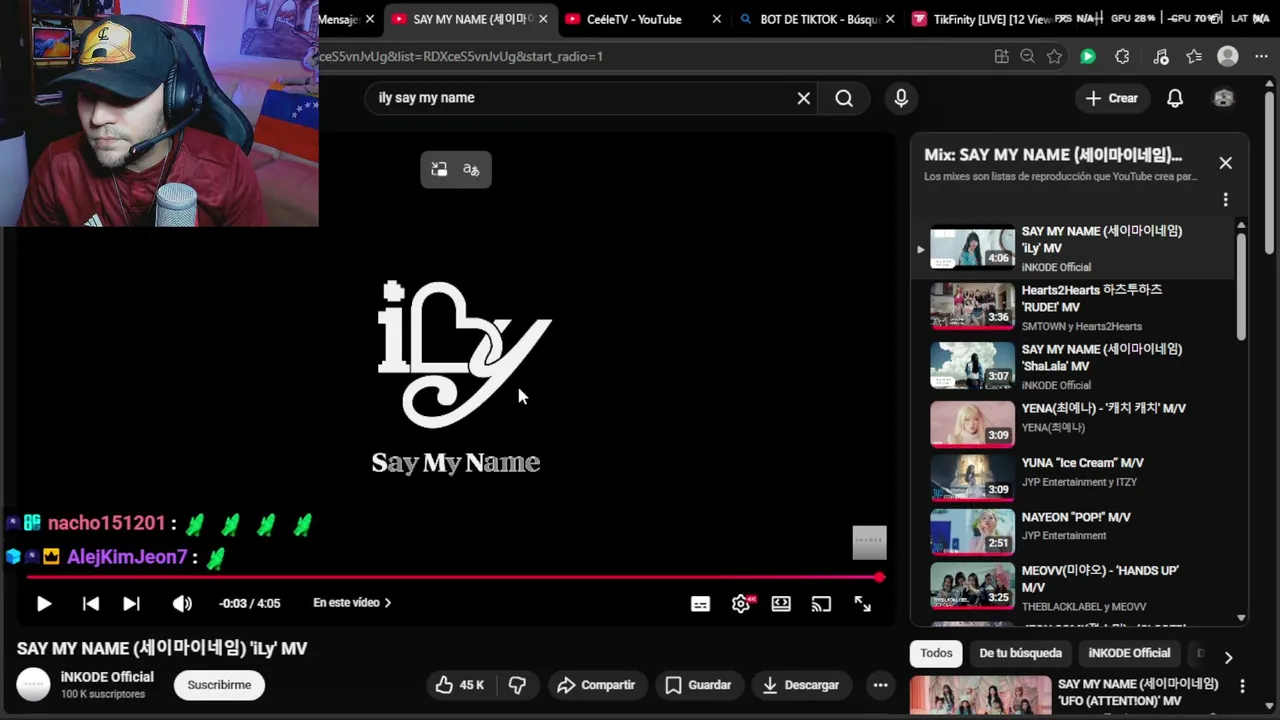Viewport: 1280px width, 720px height.
Task: Select the iNKODE Official filter chip
Action: pyautogui.click(x=1129, y=653)
